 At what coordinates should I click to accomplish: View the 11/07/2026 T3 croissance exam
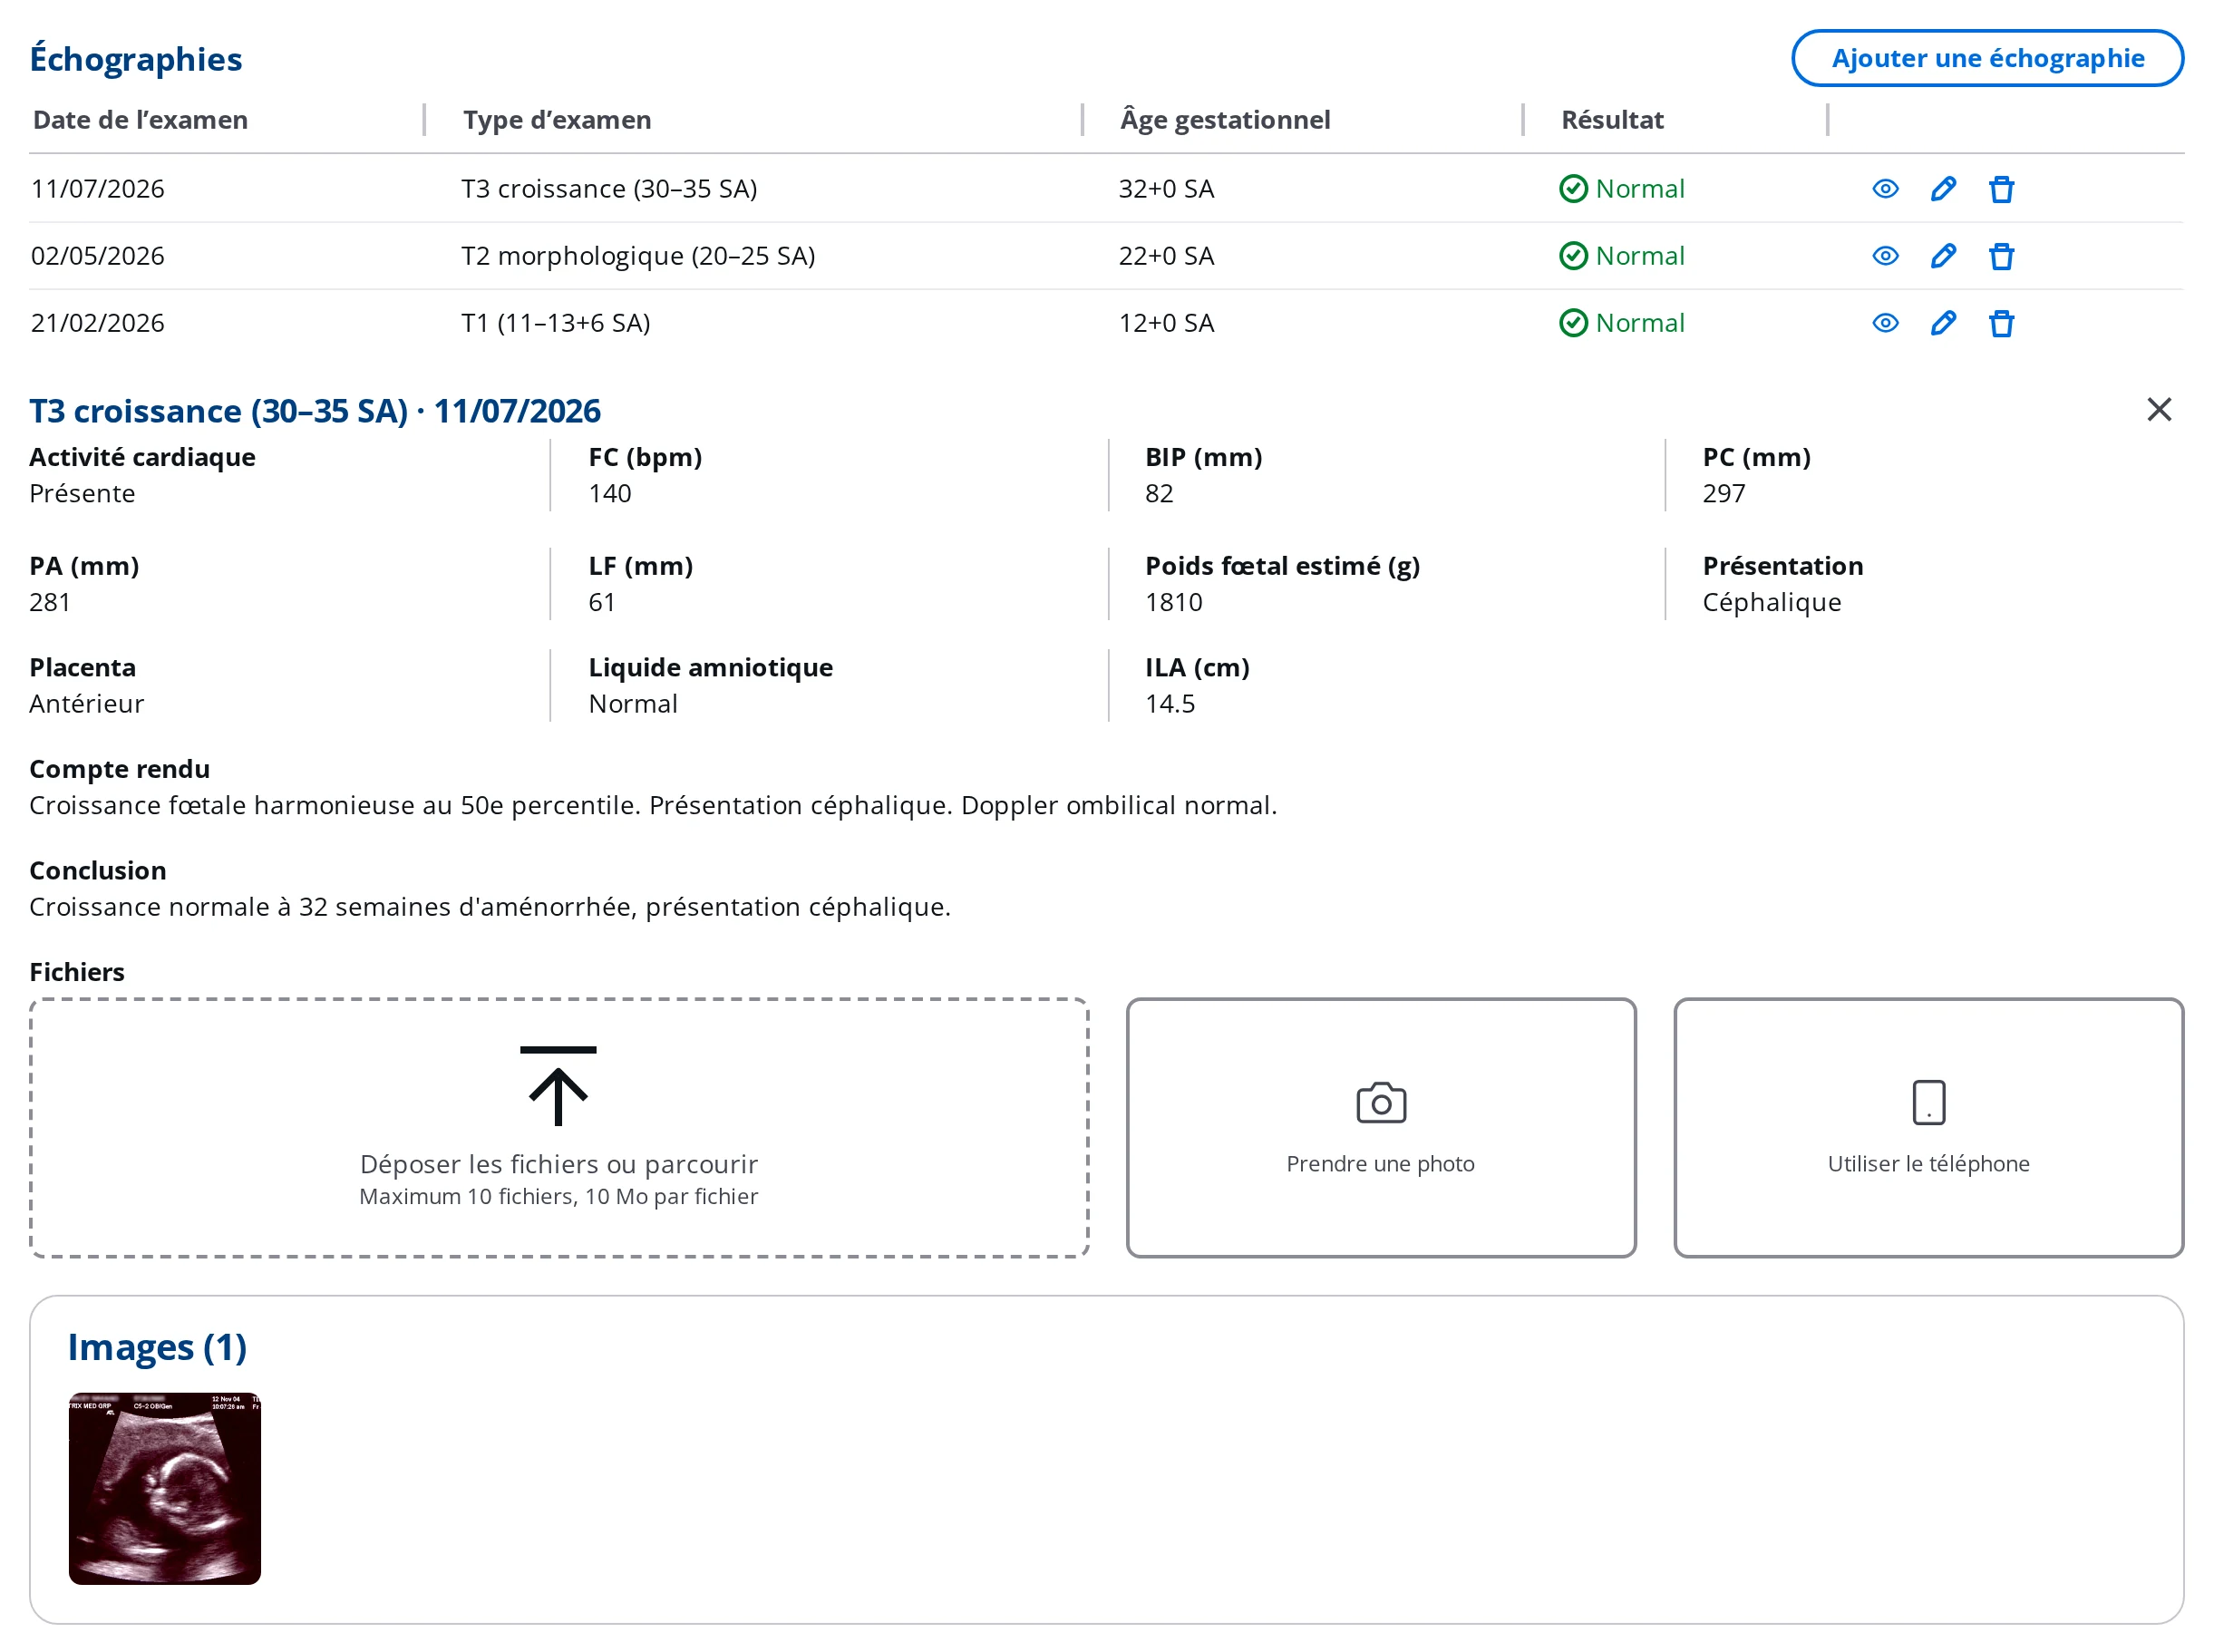click(1885, 189)
